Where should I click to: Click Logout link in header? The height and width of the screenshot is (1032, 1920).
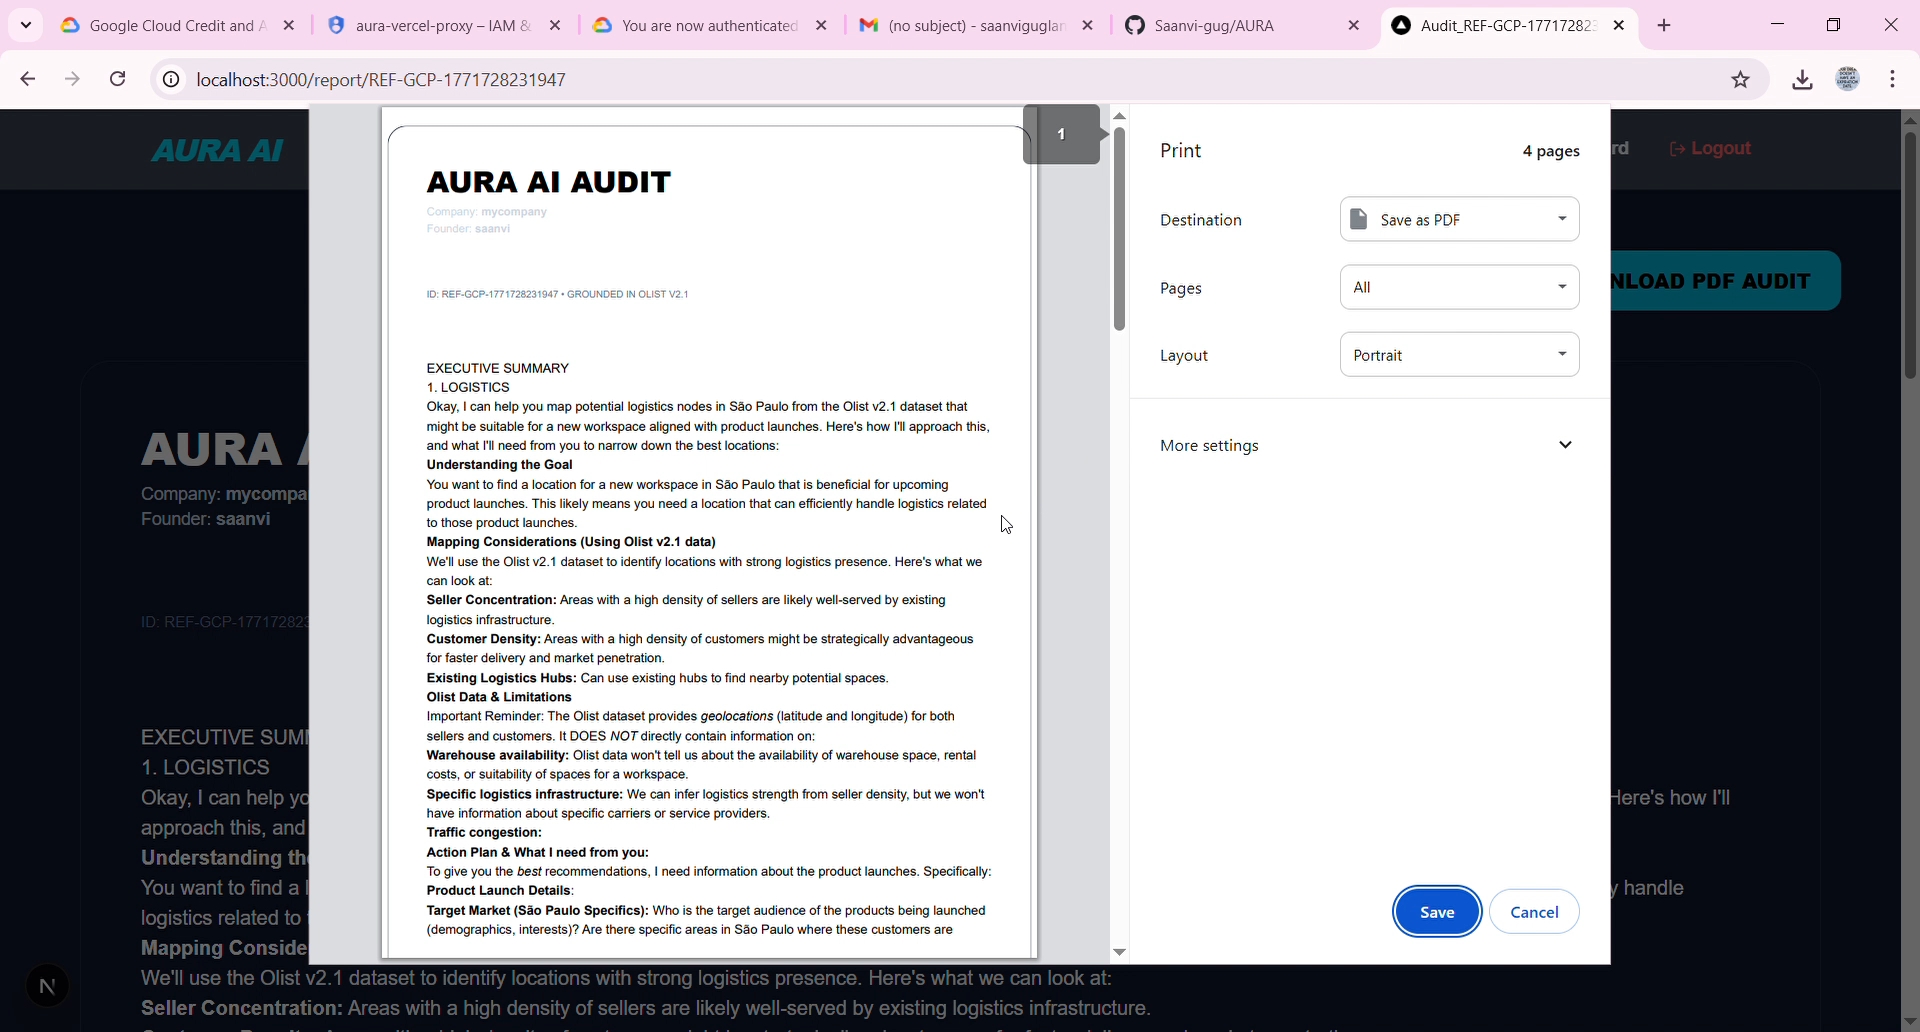tap(1710, 149)
